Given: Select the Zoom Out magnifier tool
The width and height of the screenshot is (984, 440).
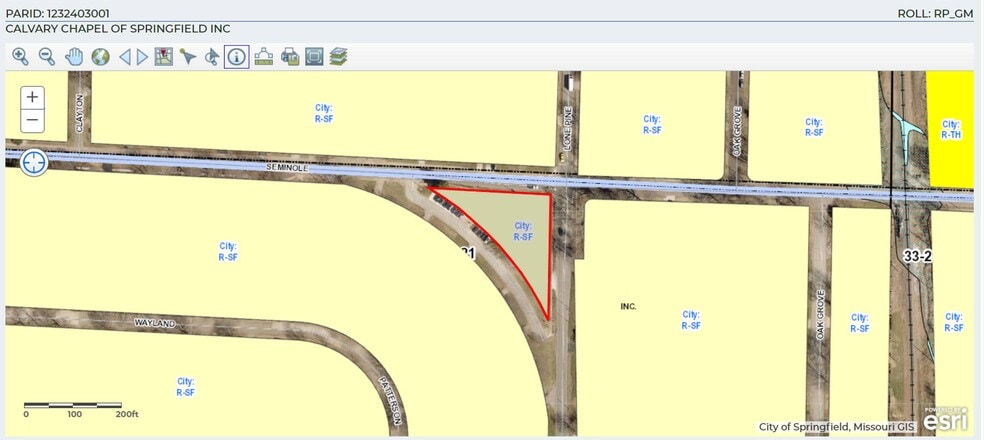Looking at the screenshot, I should pos(46,57).
